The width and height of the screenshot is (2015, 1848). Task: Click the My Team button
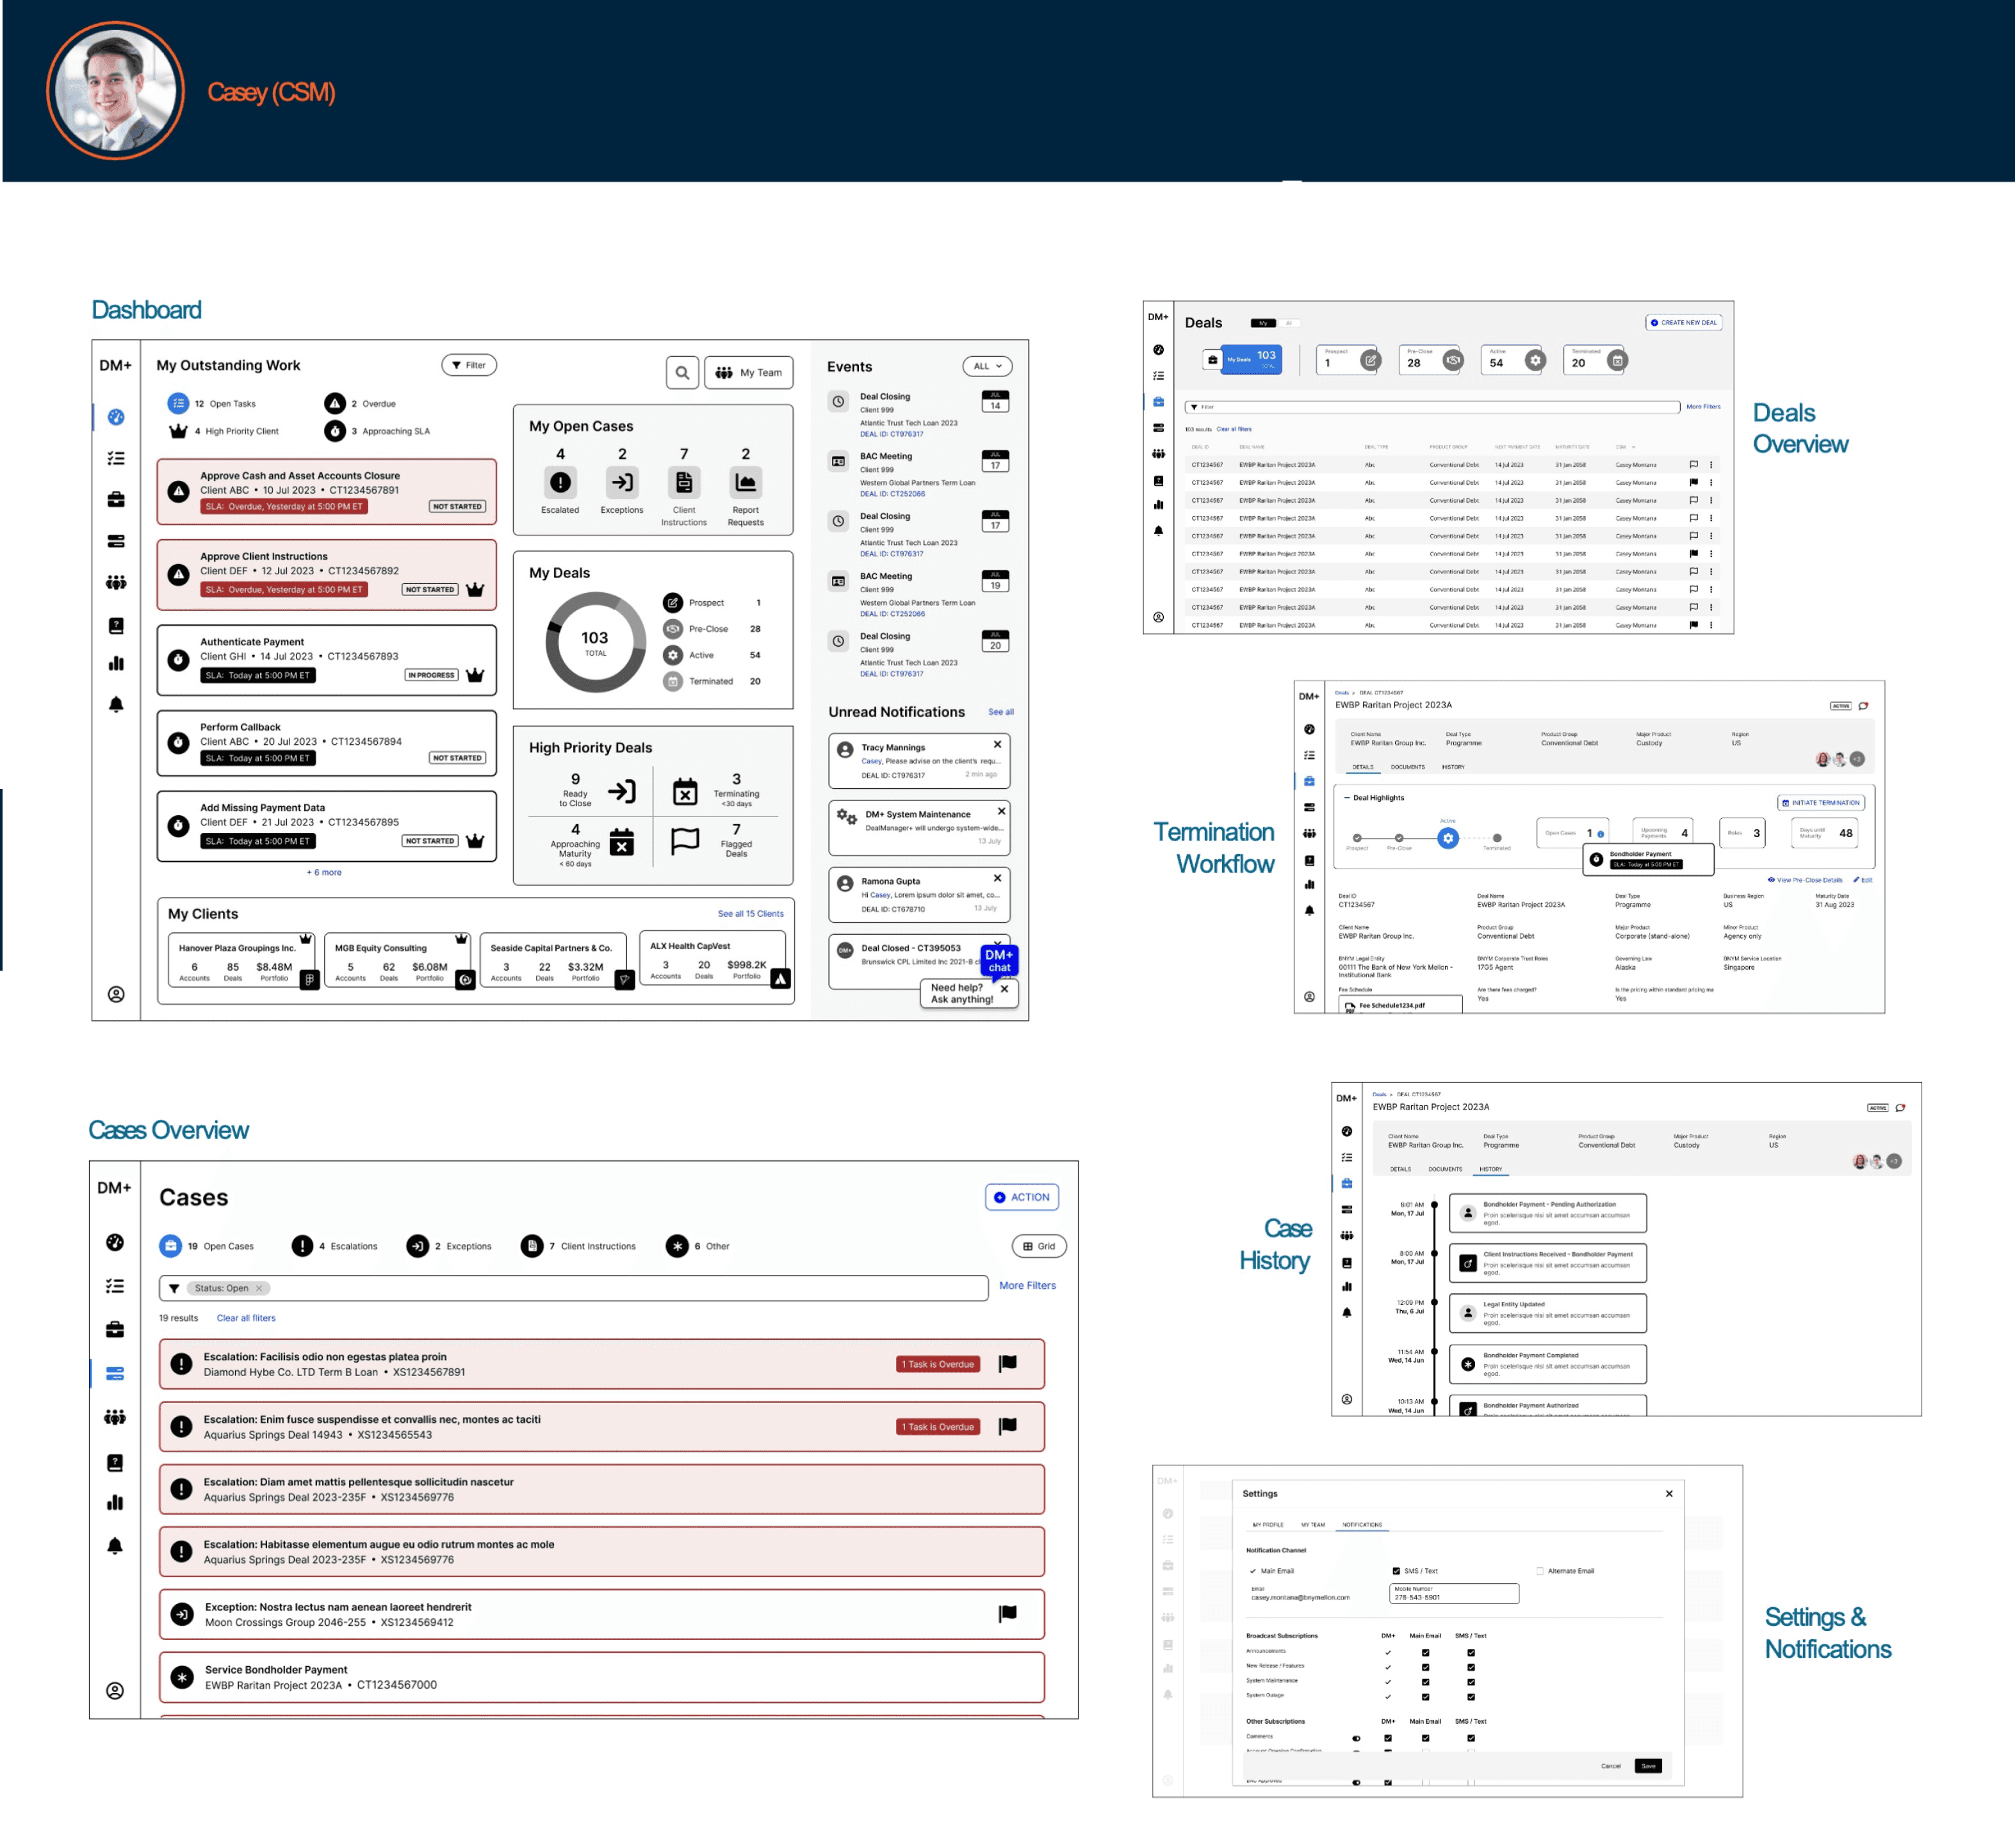point(749,373)
